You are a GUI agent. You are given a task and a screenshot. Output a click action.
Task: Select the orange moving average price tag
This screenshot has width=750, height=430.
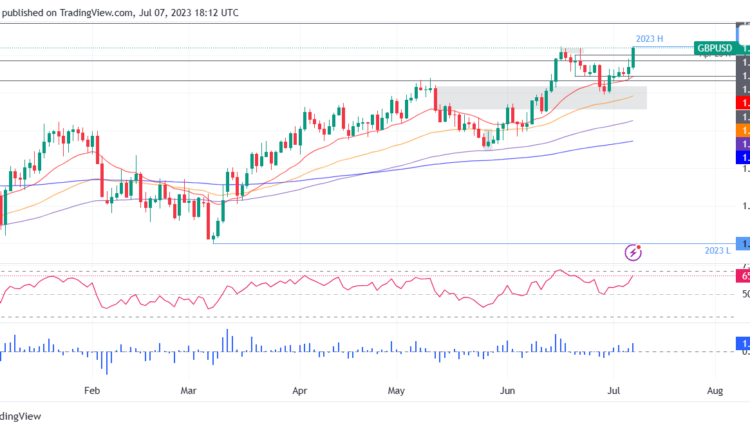click(743, 130)
